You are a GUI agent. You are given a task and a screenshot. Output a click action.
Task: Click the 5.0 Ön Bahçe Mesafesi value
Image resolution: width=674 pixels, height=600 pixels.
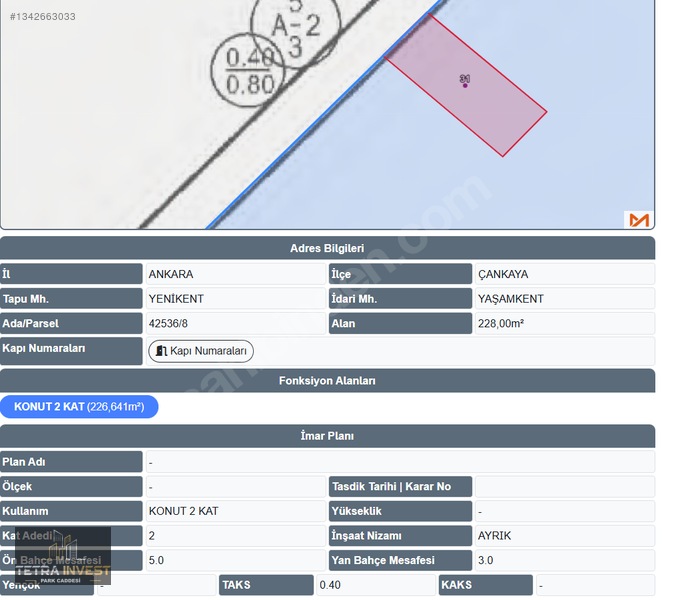236,560
